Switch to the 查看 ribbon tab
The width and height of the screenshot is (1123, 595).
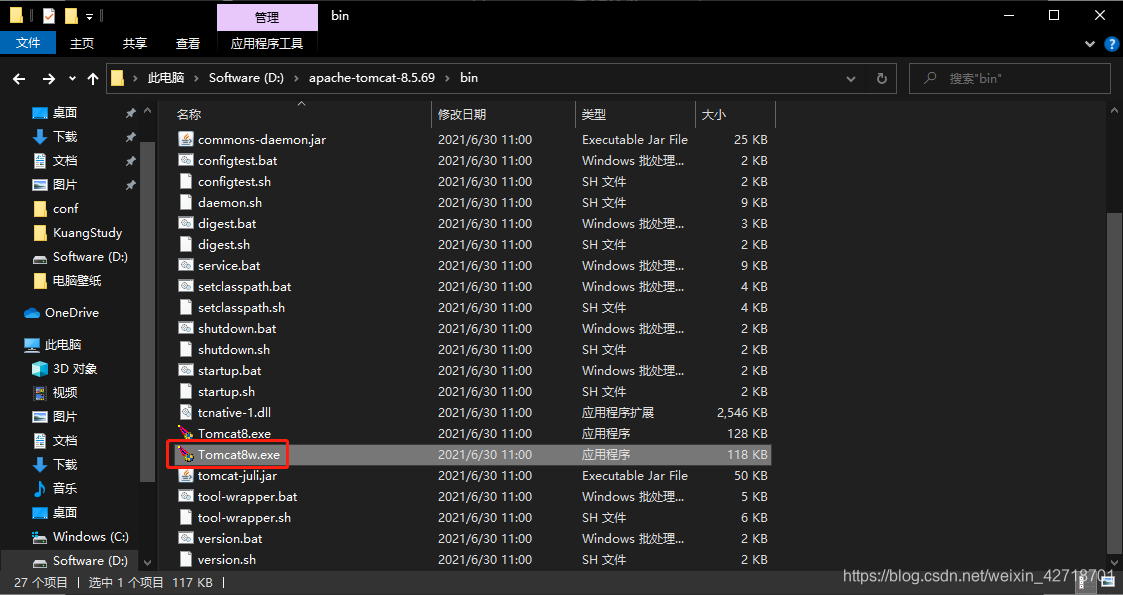click(x=188, y=44)
